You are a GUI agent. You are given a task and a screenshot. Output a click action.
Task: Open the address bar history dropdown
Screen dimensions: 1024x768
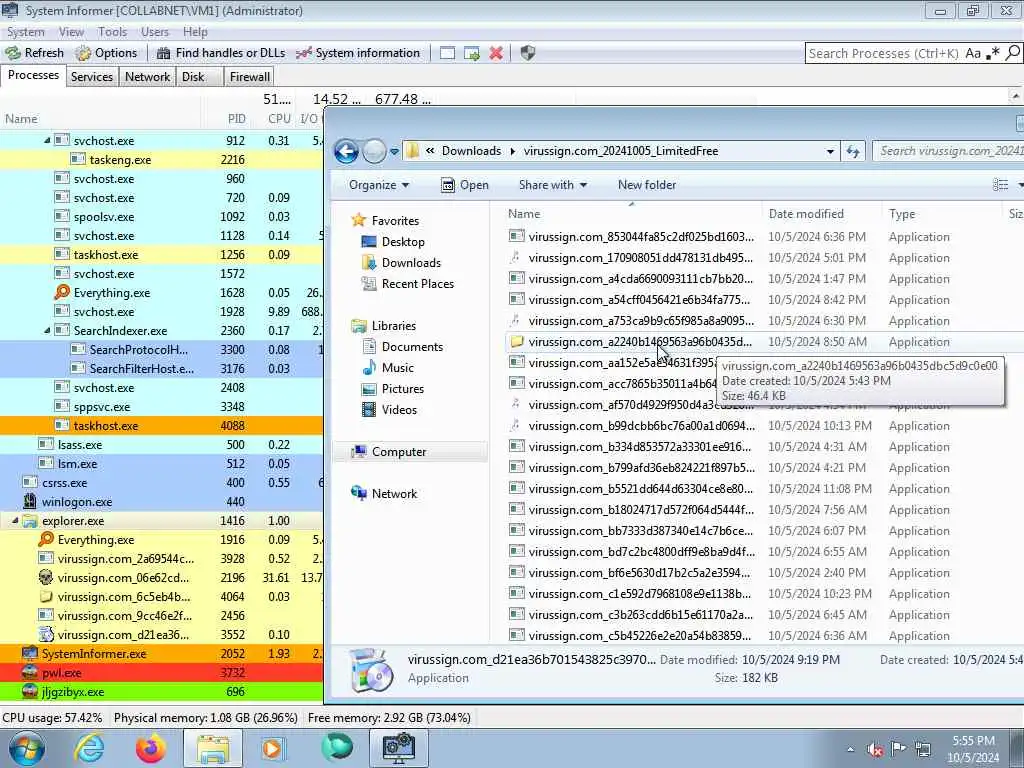click(830, 152)
